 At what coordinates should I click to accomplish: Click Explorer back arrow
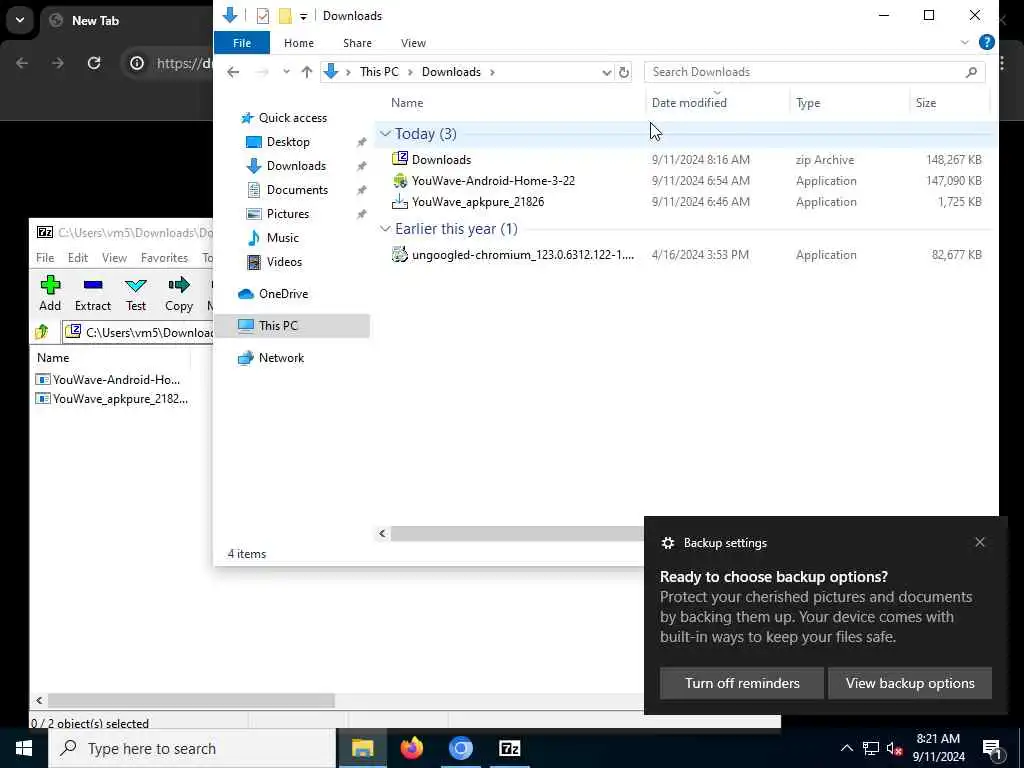(x=233, y=72)
